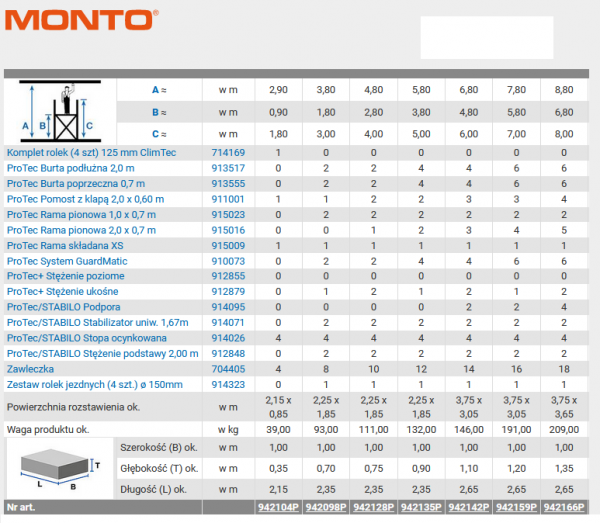
Task: Open ProTec/STABILO Podpora
Action: point(64,307)
